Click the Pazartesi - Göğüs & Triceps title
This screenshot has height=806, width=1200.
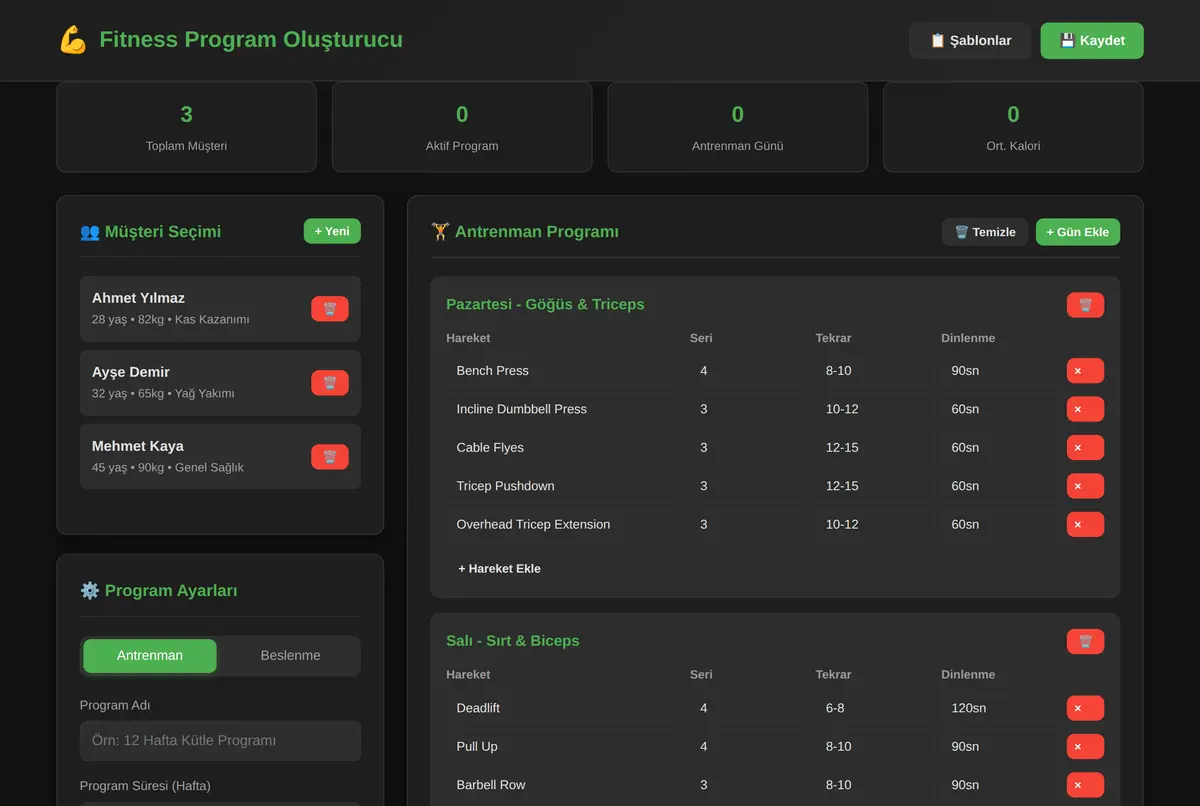point(545,304)
